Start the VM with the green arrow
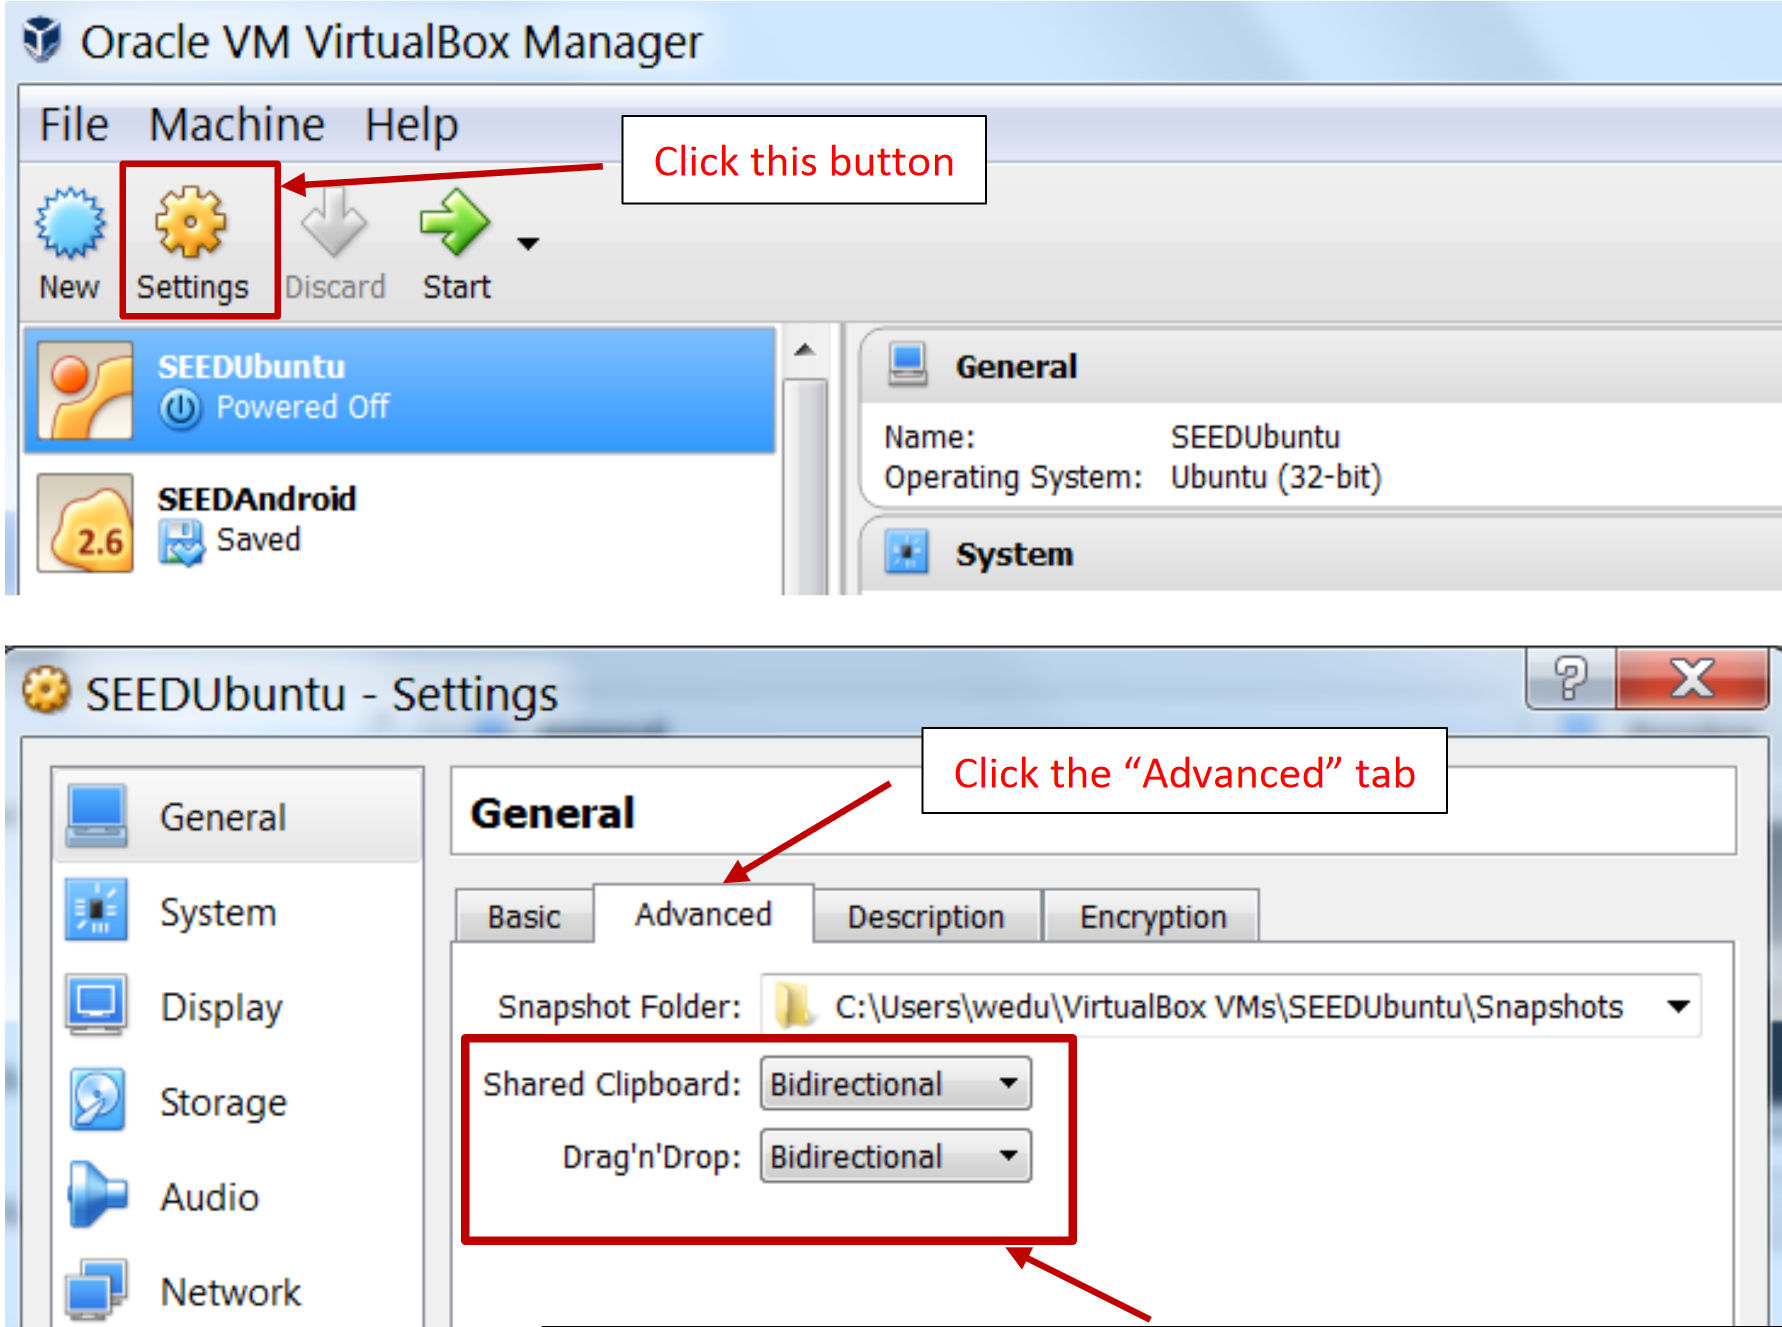This screenshot has width=1782, height=1327. [x=455, y=221]
